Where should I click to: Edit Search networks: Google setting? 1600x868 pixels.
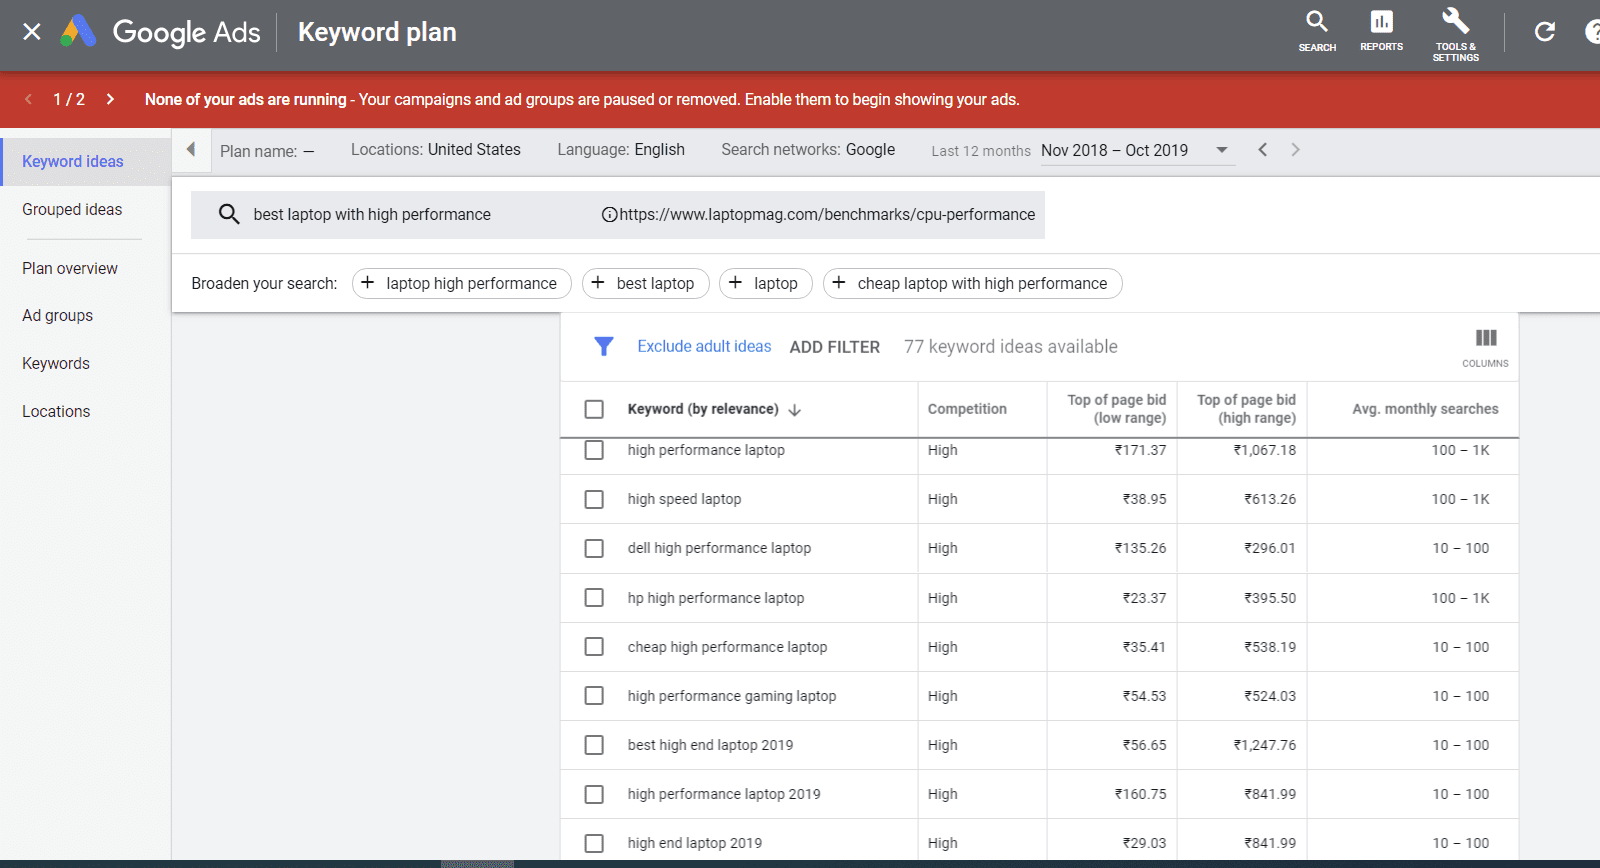point(808,150)
